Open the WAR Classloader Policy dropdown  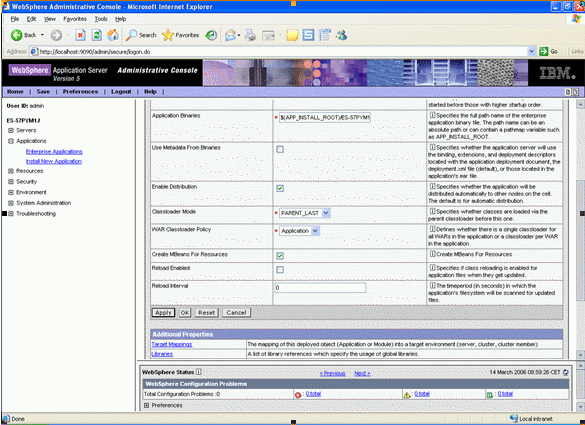coord(315,231)
